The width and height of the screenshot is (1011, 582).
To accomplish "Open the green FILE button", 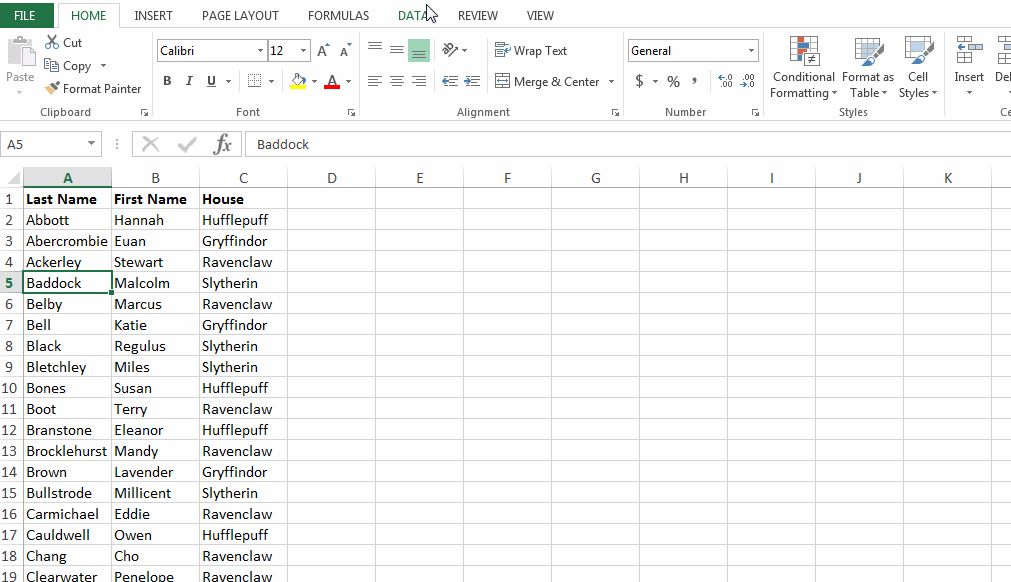I will (x=26, y=16).
